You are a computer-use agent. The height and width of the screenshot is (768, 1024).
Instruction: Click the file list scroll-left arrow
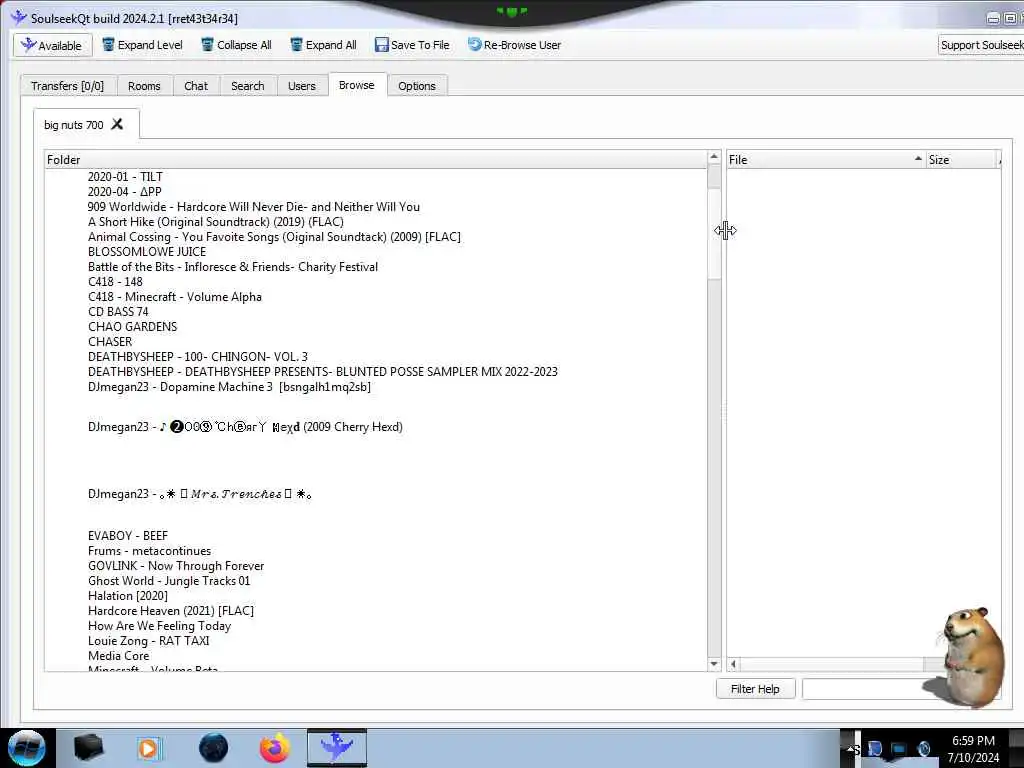[733, 664]
